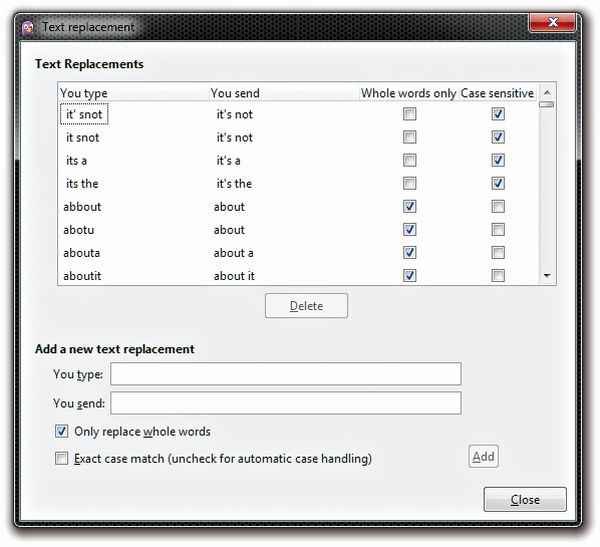Toggle Case sensitive for "it' snot"
Screen dimensions: 600x547
pyautogui.click(x=498, y=114)
